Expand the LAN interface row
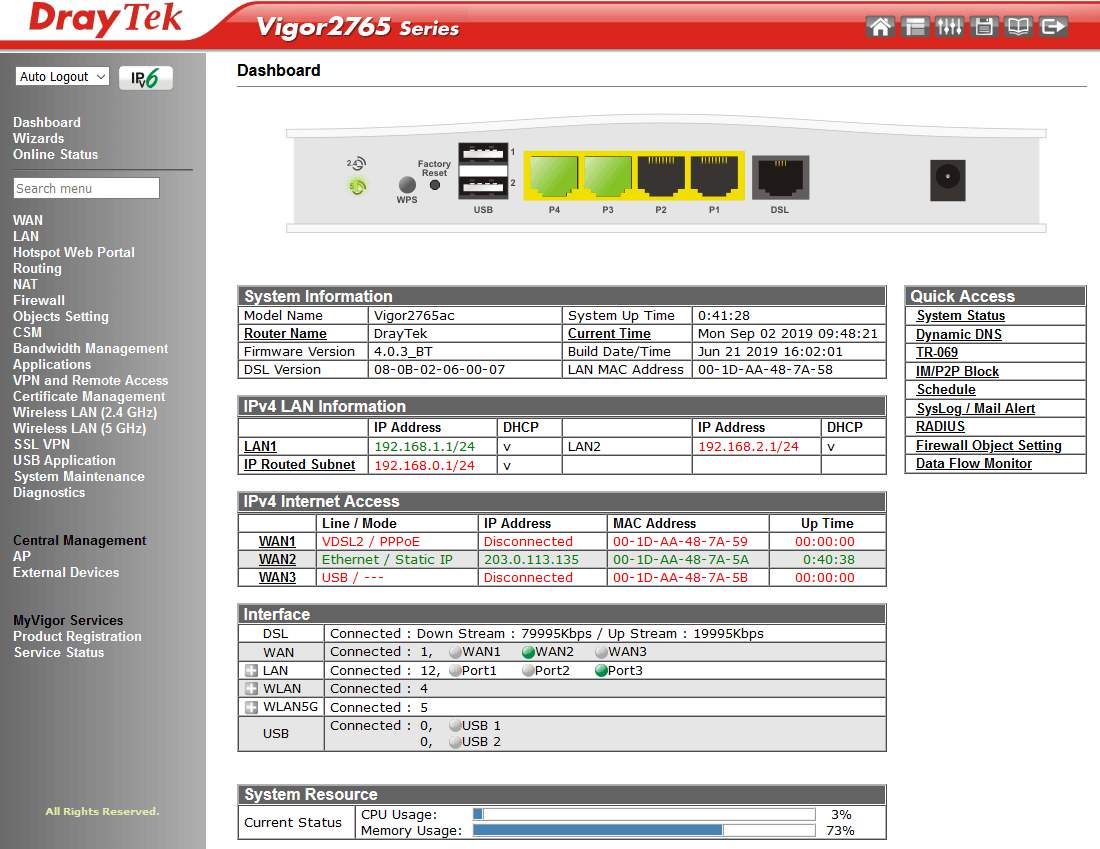 coord(251,671)
